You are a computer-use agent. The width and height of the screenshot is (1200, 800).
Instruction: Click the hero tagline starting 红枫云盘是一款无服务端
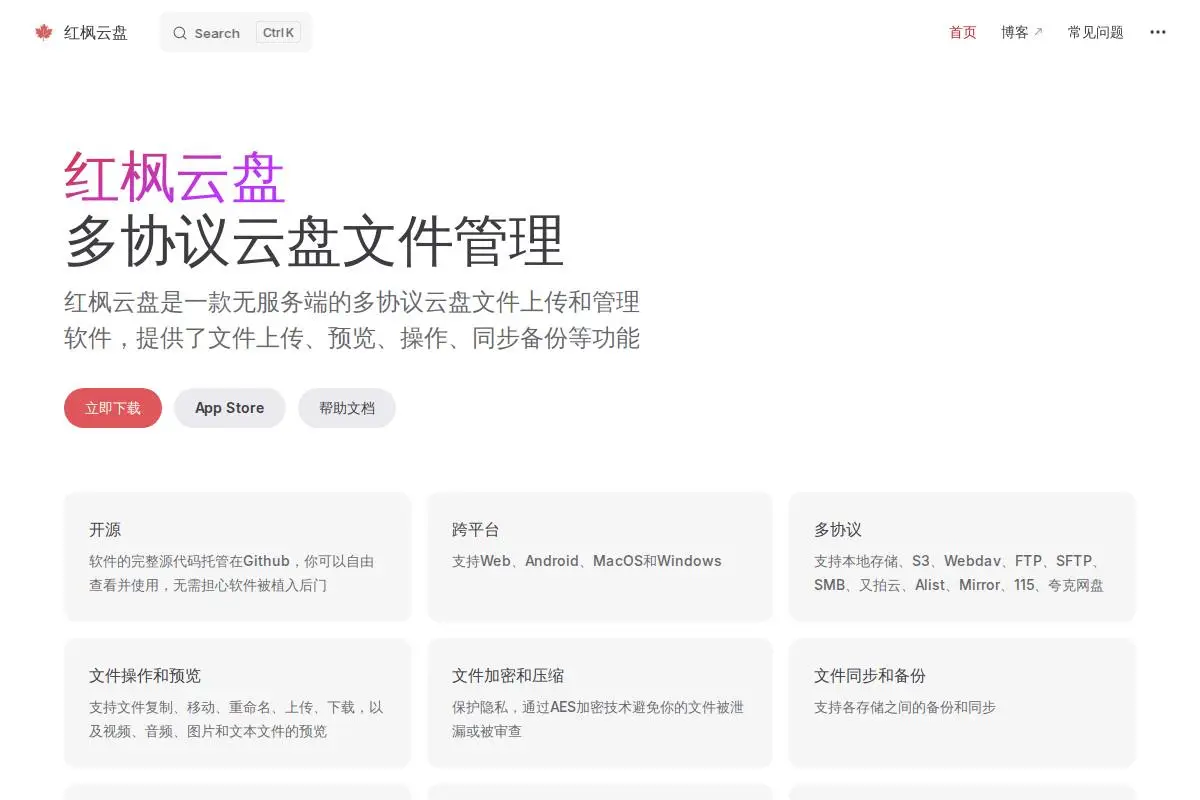[x=352, y=320]
